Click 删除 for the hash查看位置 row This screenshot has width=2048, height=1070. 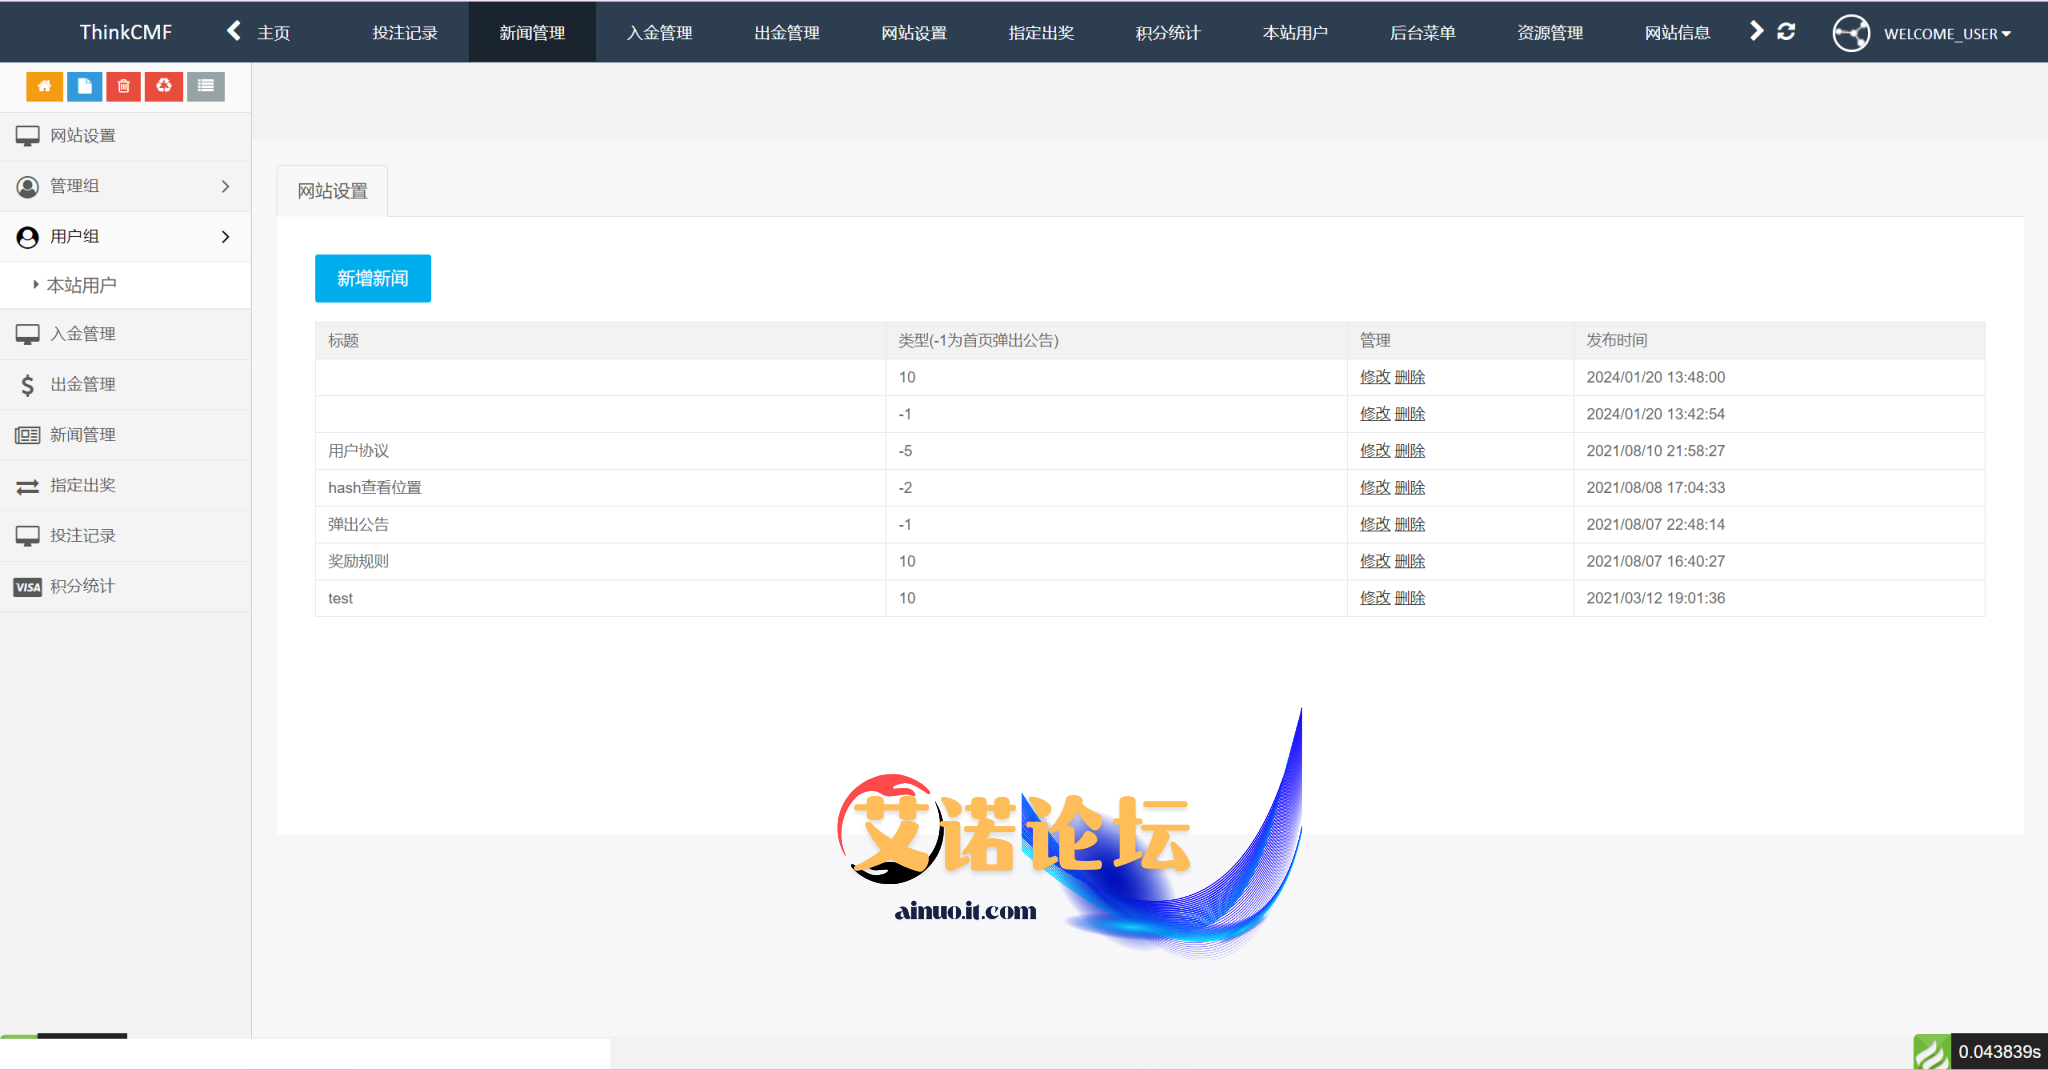point(1410,488)
